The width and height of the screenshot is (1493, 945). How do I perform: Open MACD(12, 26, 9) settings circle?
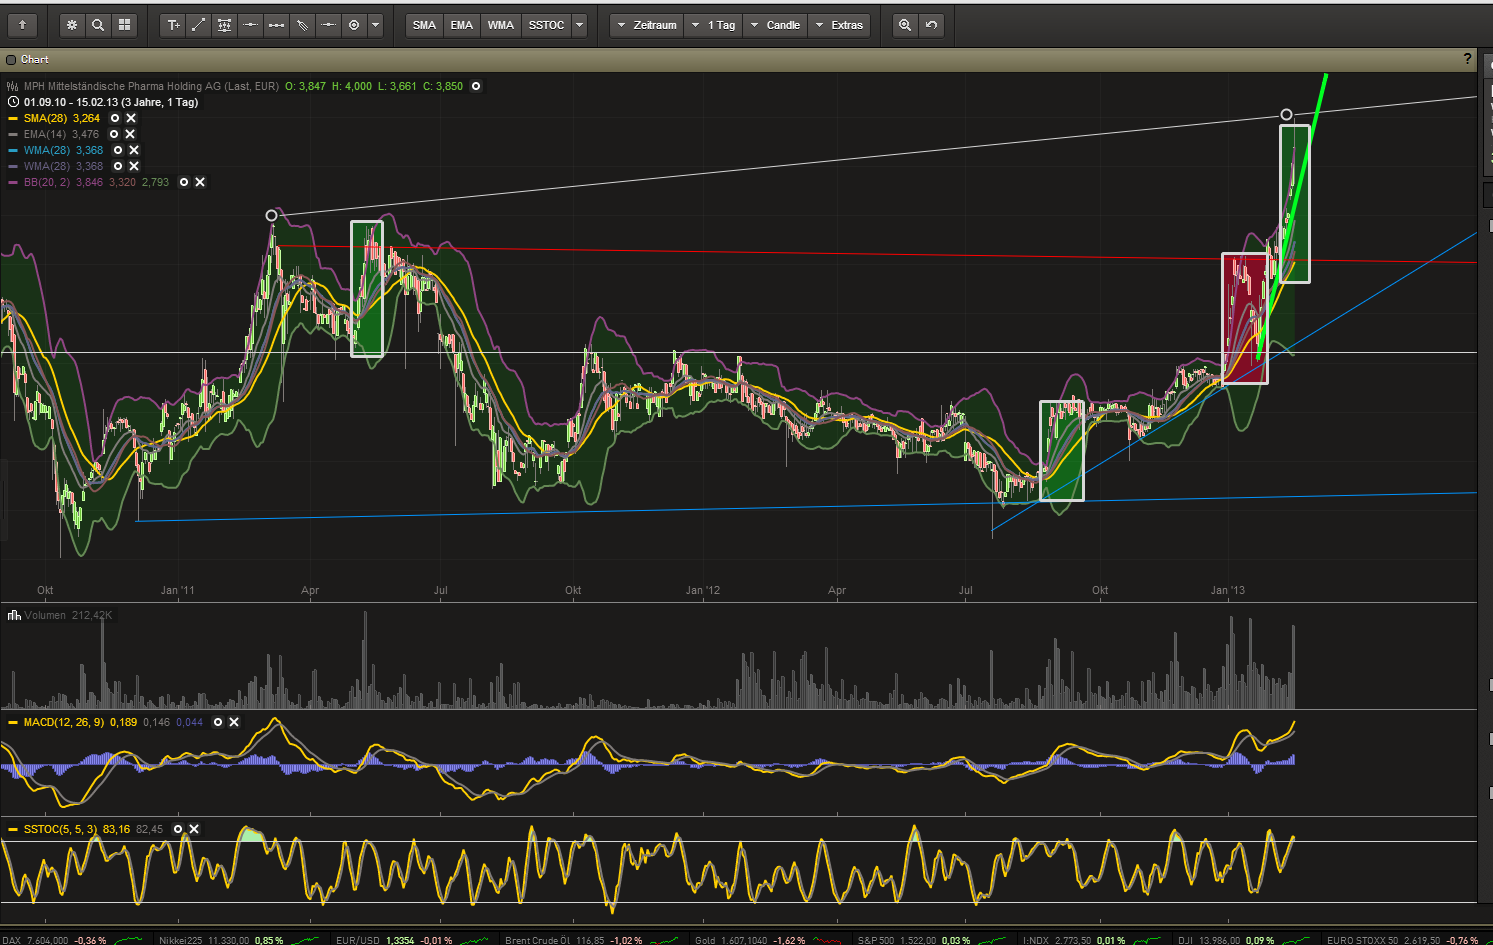coord(218,722)
